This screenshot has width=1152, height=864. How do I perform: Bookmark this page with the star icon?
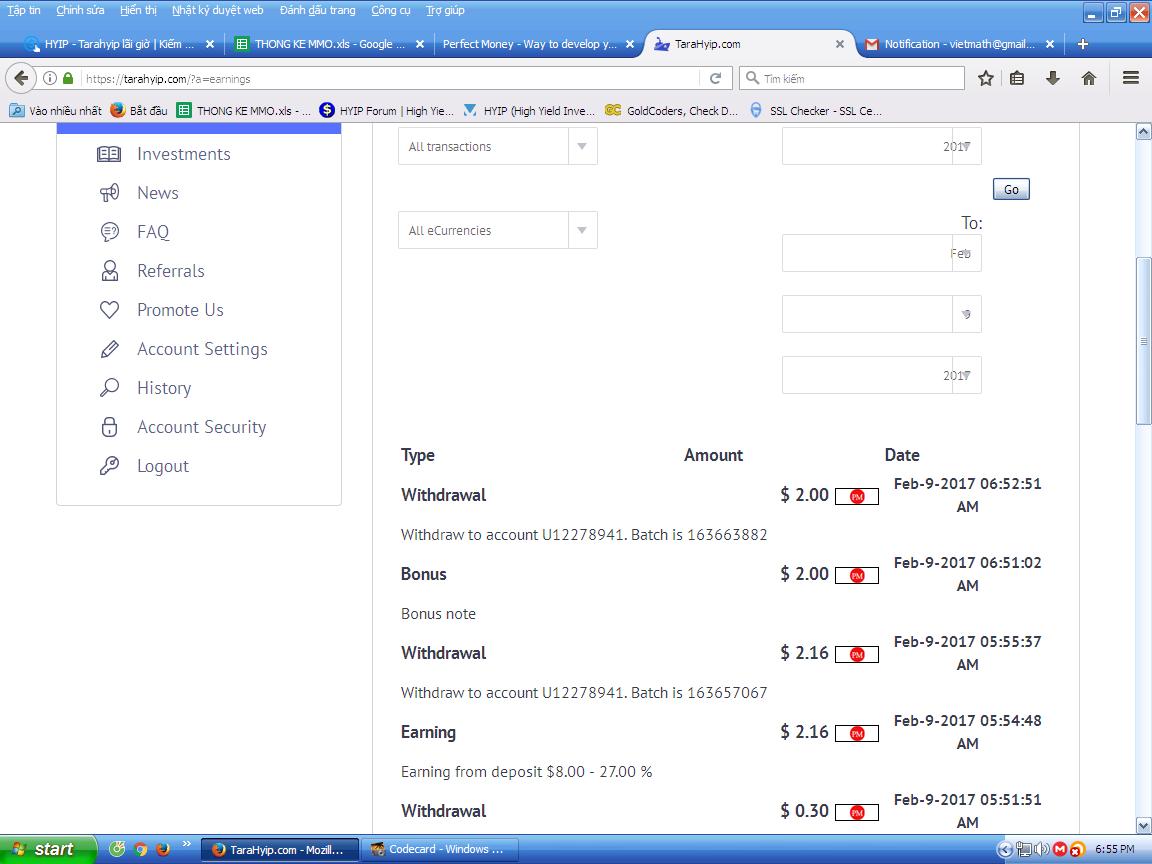pyautogui.click(x=985, y=78)
